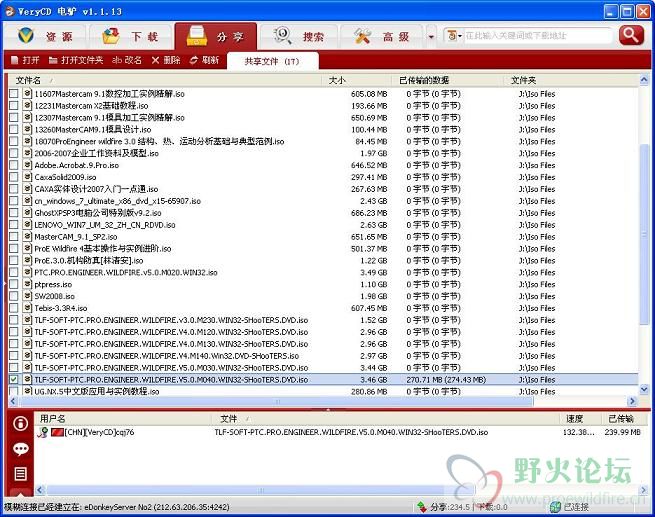Click file icon of GhostXPSP3 iso row
The width and height of the screenshot is (655, 517).
pyautogui.click(x=27, y=213)
